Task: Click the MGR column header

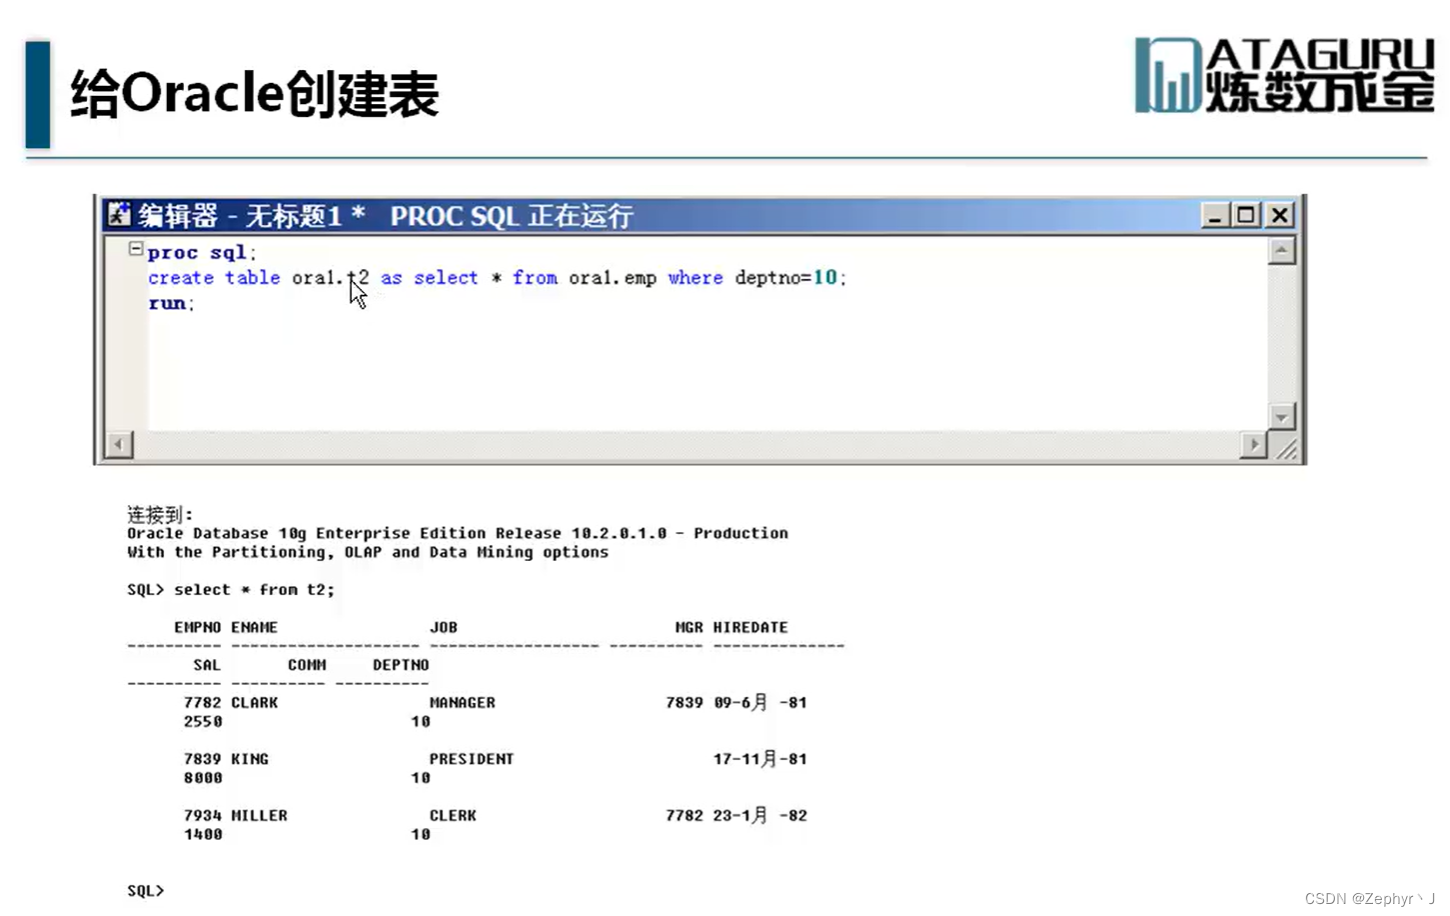Action: pos(689,628)
